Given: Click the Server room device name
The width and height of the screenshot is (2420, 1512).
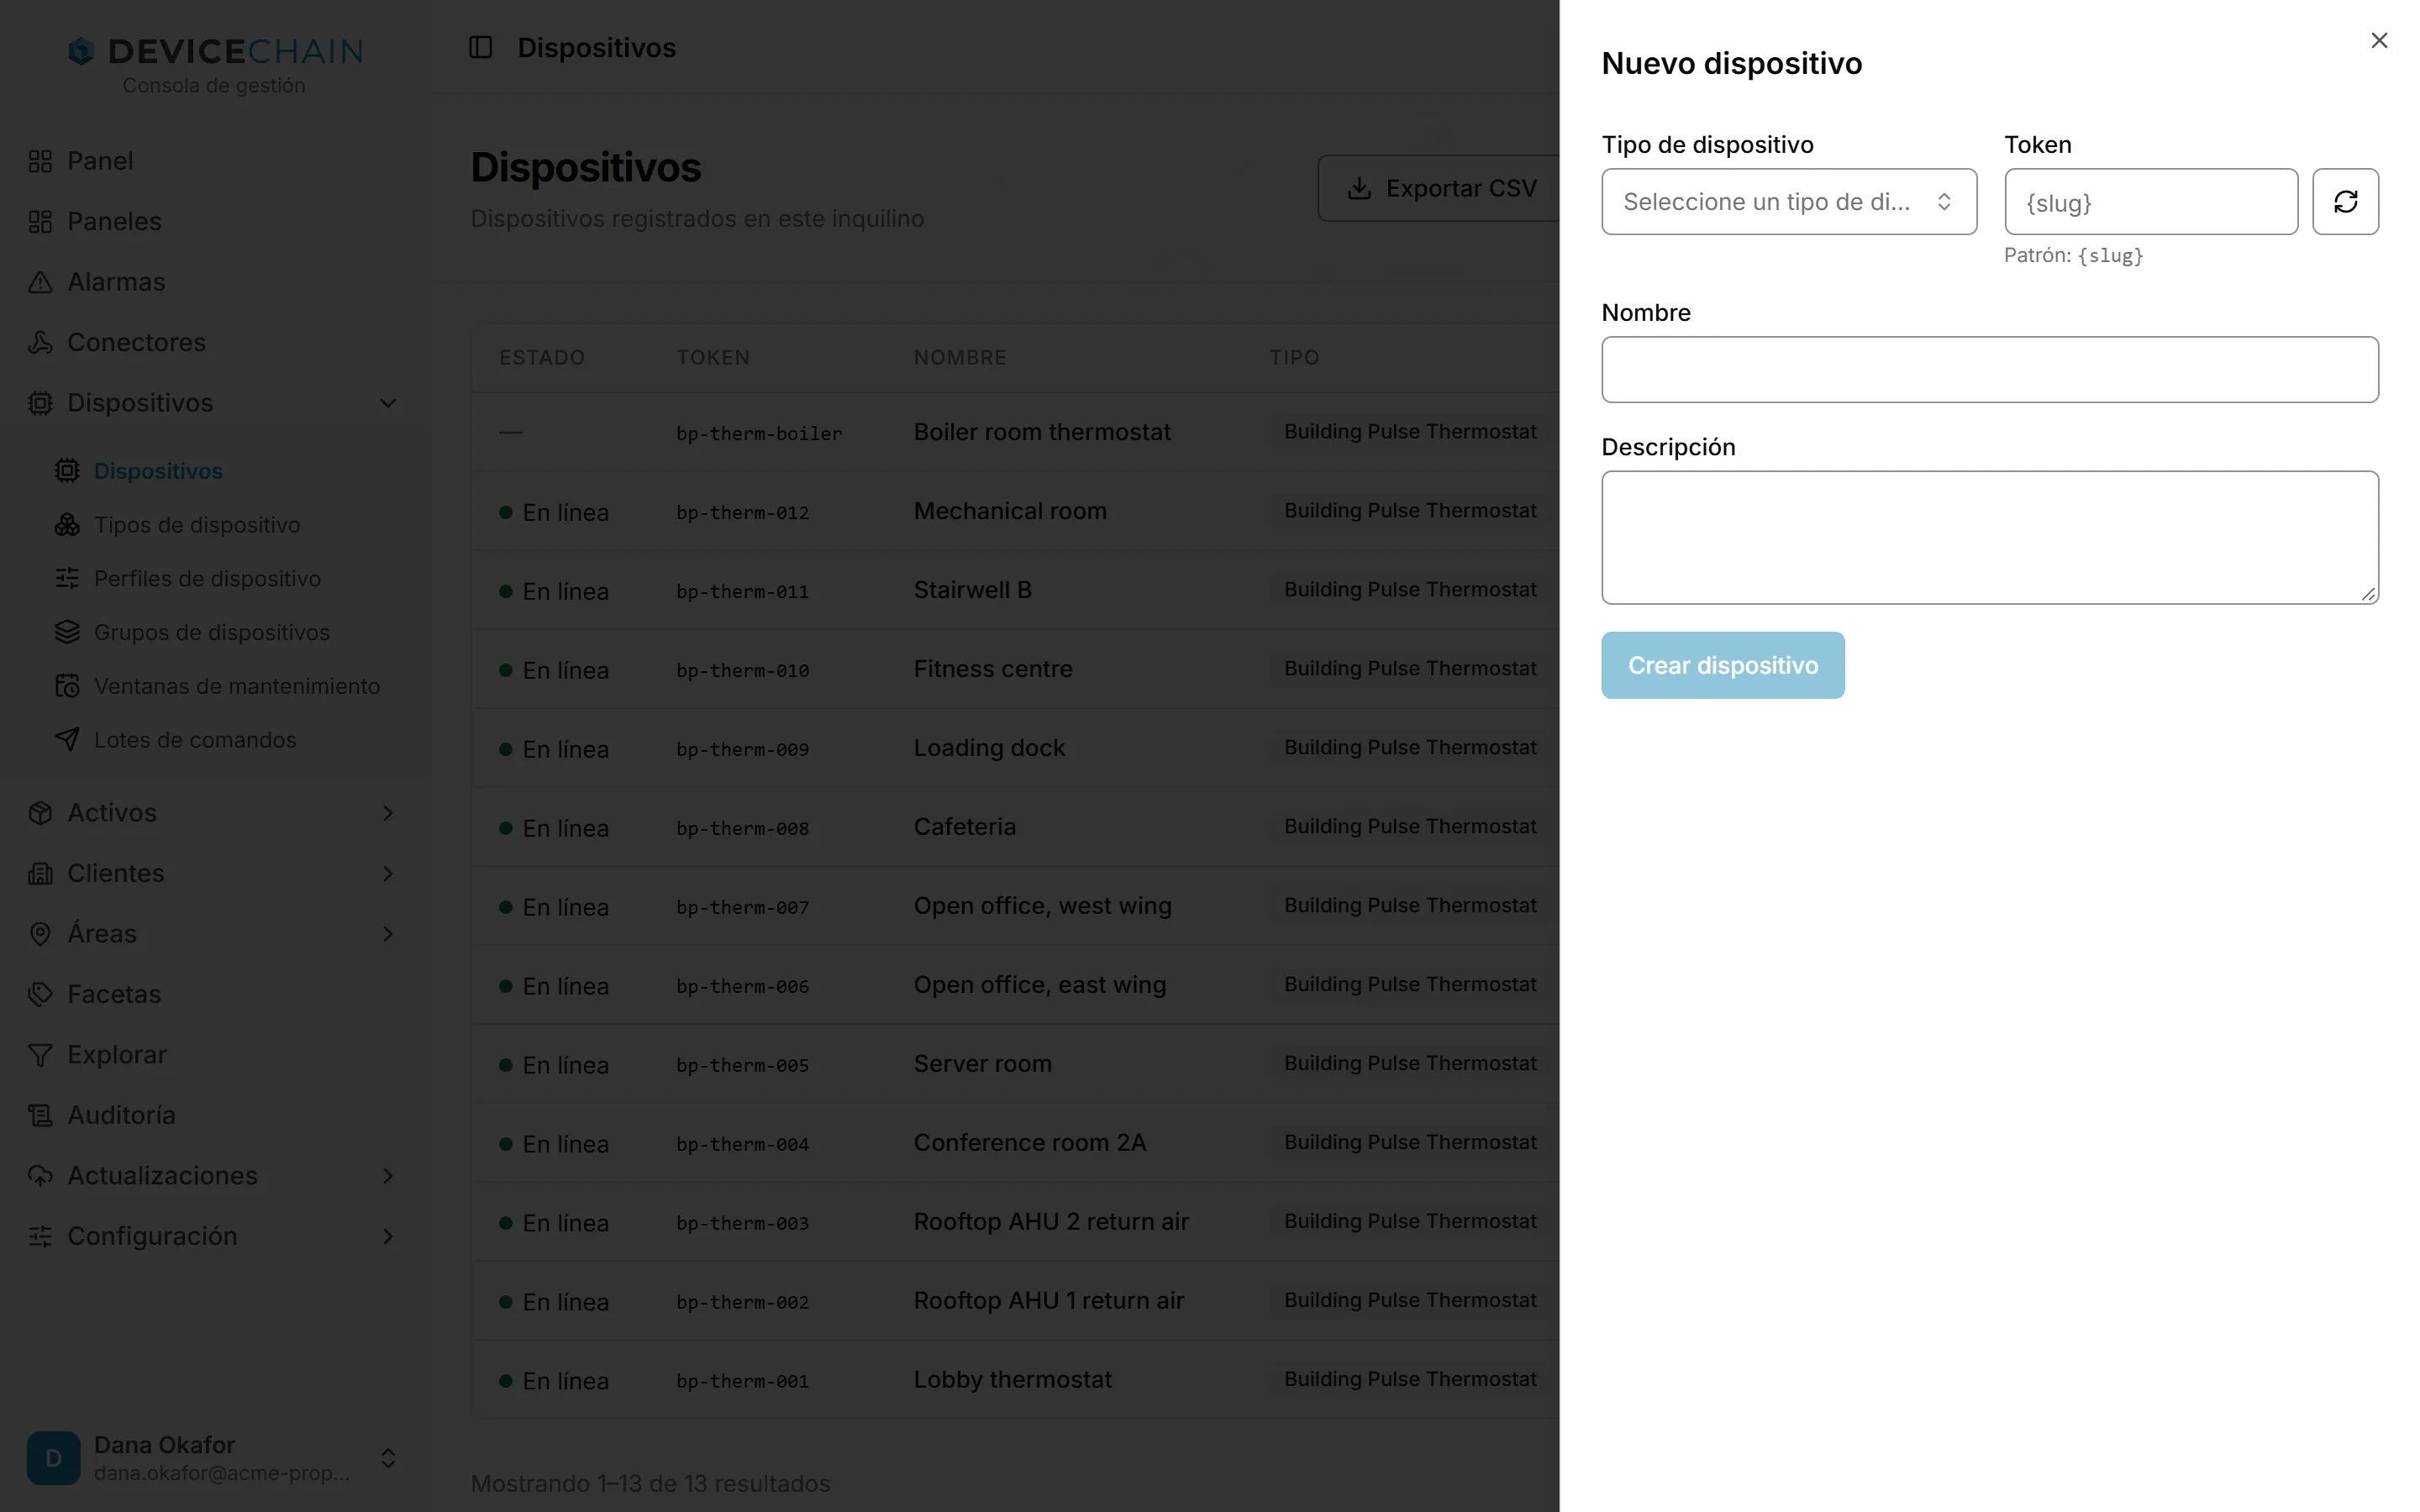Looking at the screenshot, I should click(x=982, y=1064).
